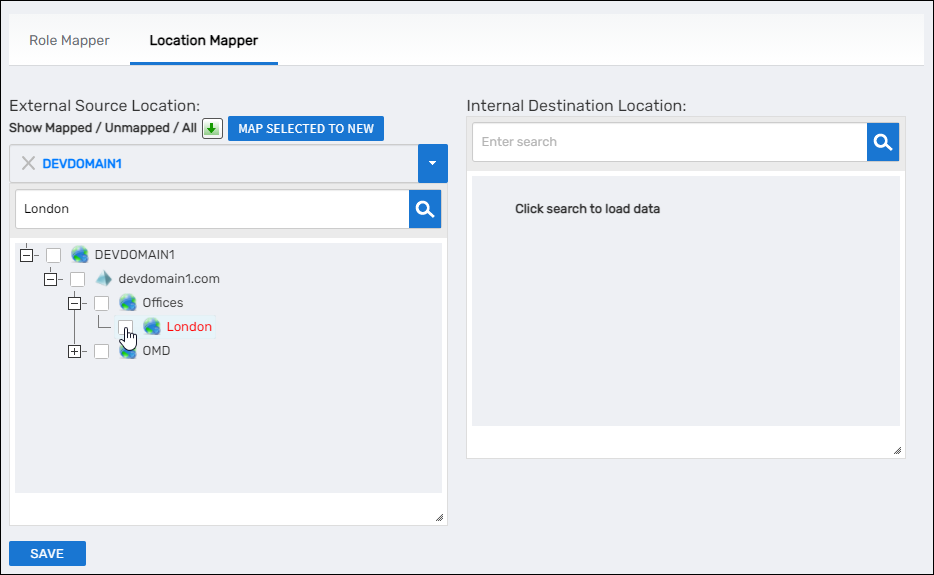Enable the devdomain1.com checkbox
Viewport: 934px width, 575px height.
point(78,279)
